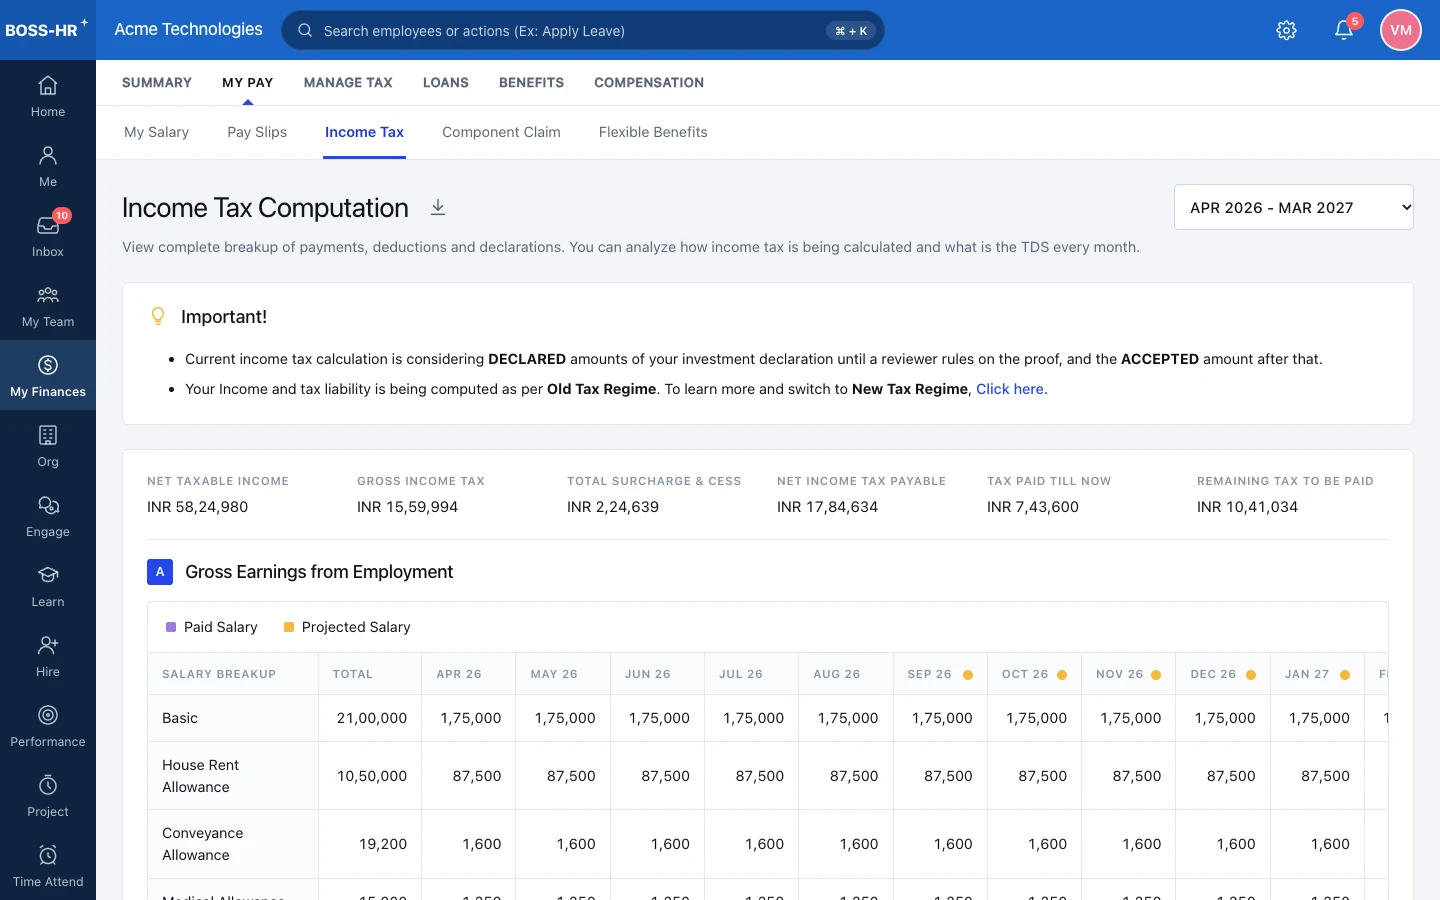Open the Home sidebar icon
This screenshot has width=1440, height=900.
click(48, 86)
